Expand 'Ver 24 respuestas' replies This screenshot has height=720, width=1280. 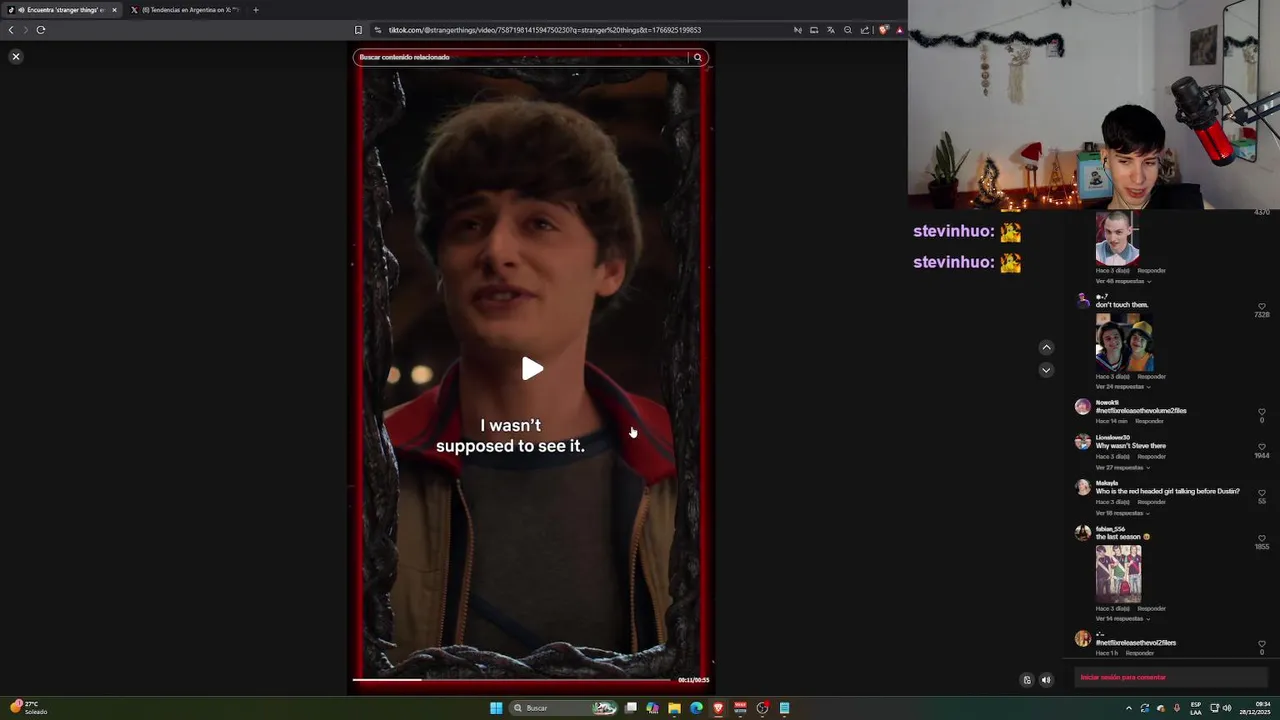click(x=1123, y=386)
